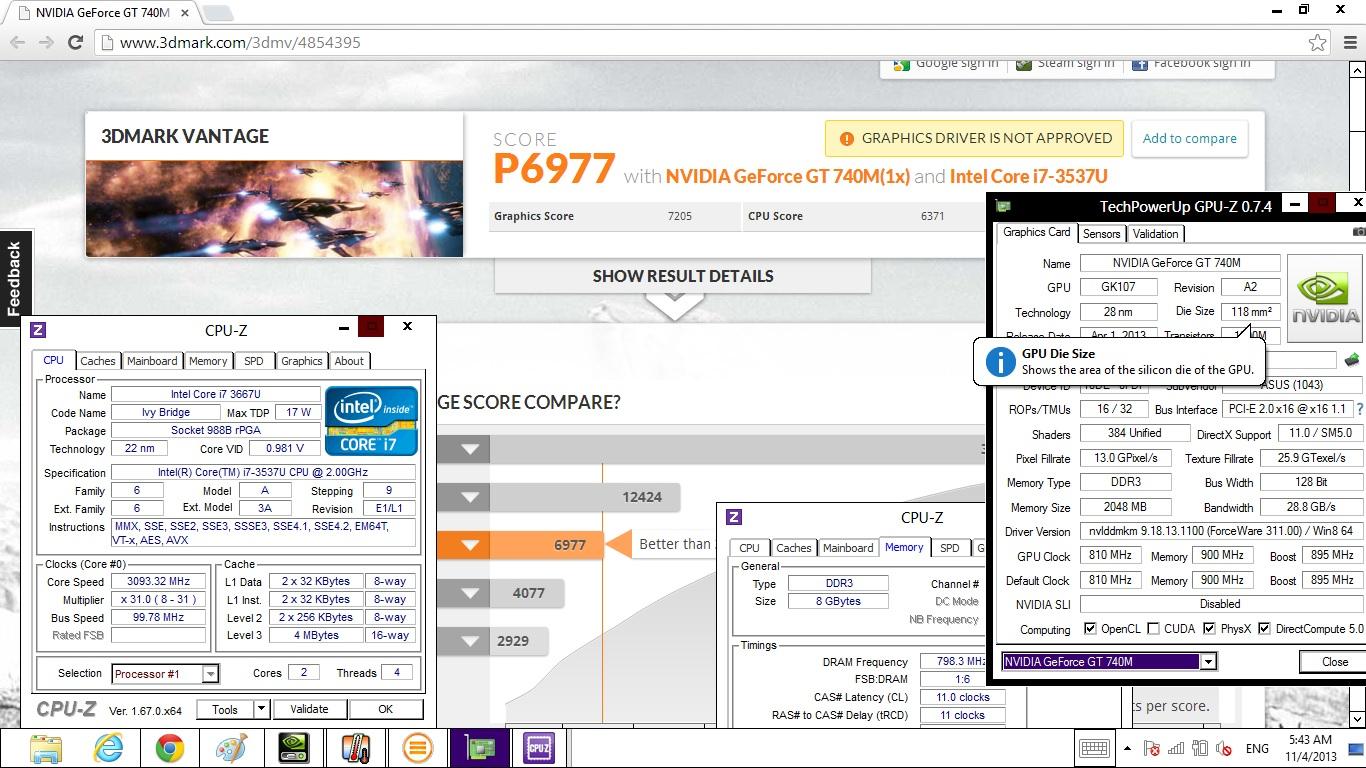Bookmark this page with the star icon
This screenshot has width=1366, height=768.
1318,42
